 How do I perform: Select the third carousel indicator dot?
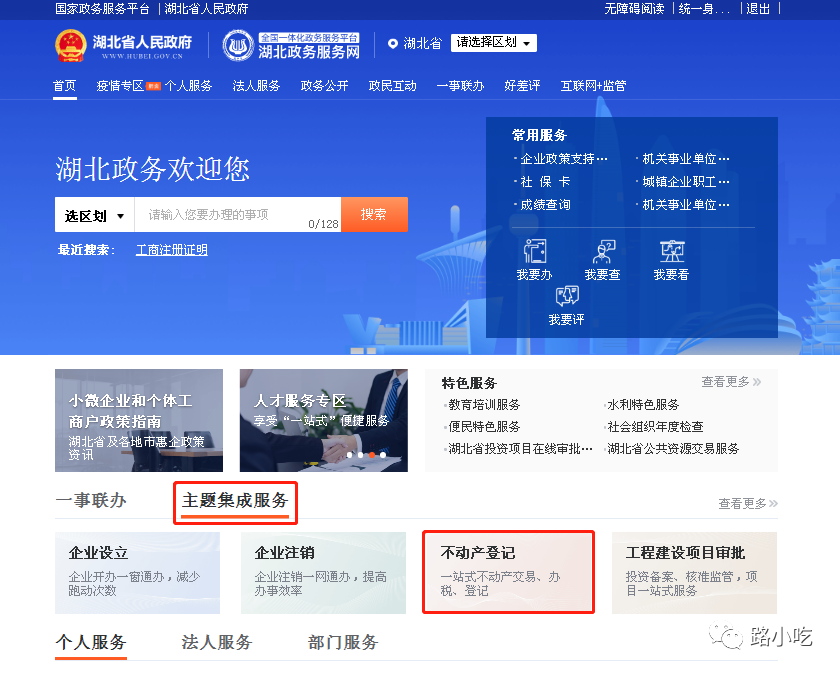point(372,455)
